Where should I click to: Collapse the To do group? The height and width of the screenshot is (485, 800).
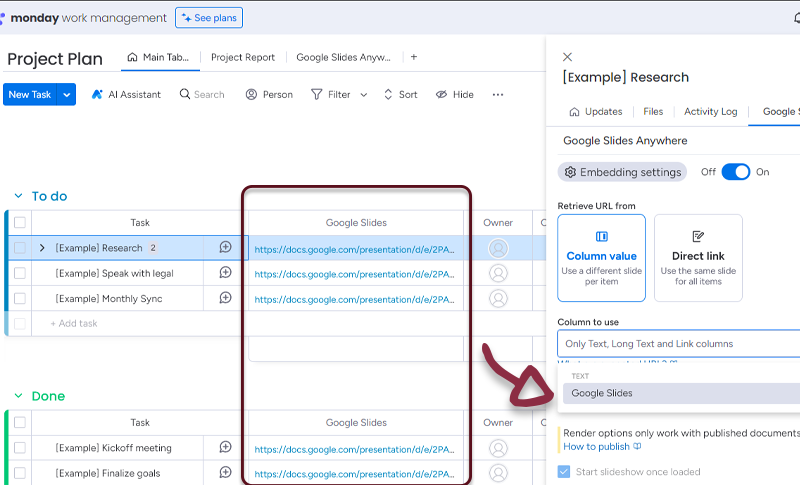[17, 196]
